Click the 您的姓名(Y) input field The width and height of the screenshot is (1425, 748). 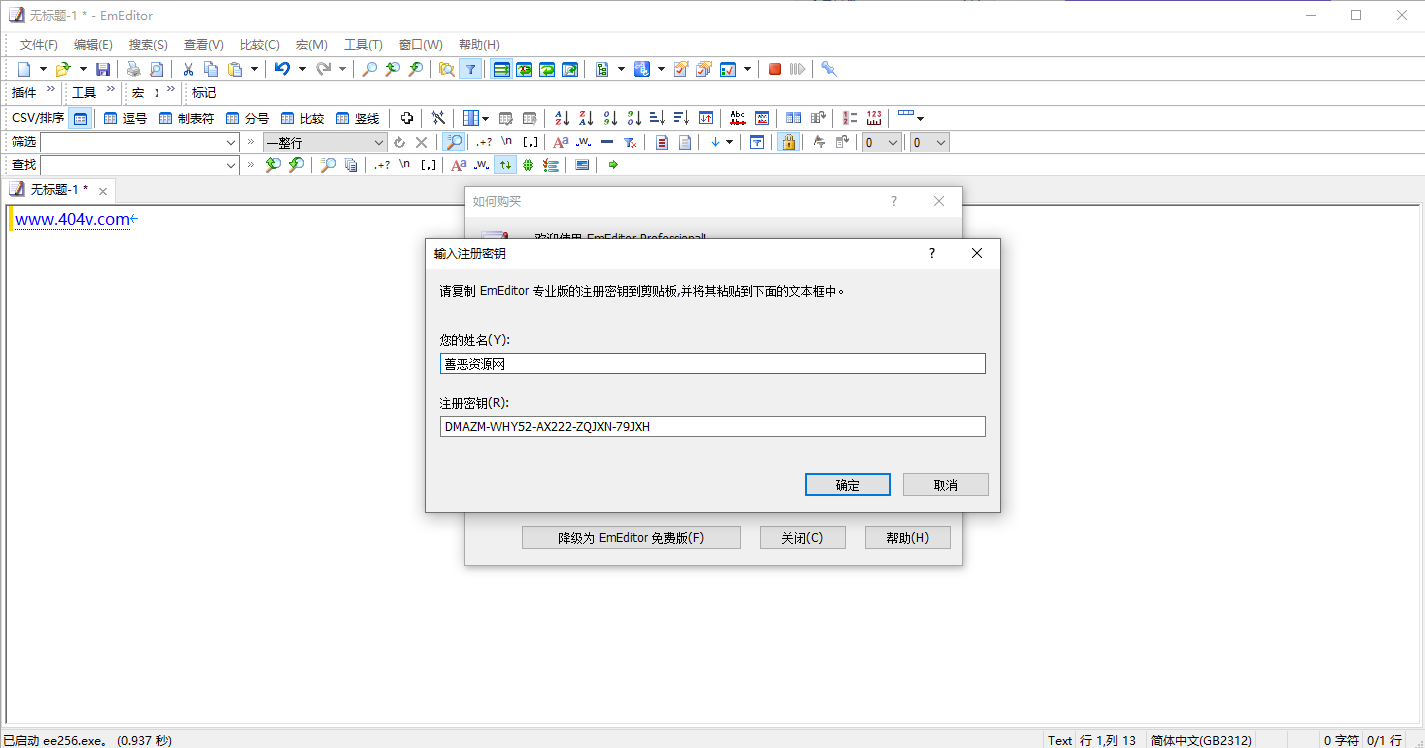(x=713, y=364)
